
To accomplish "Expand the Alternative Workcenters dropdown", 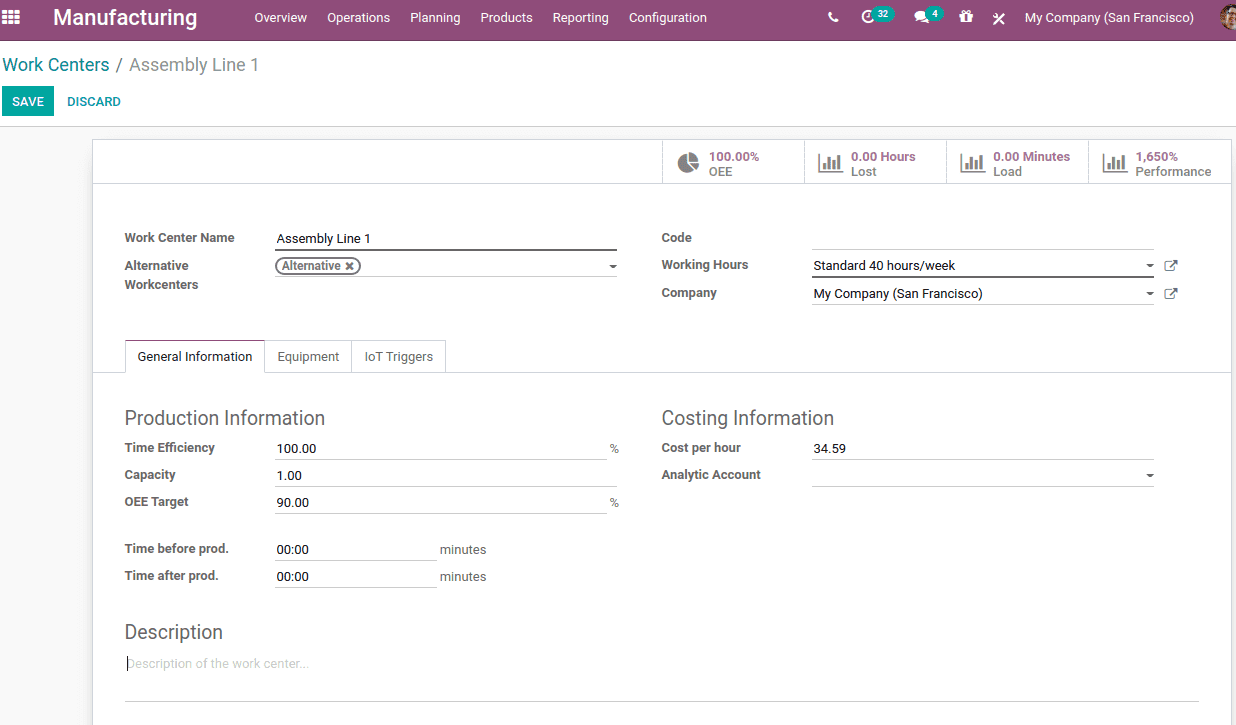I will 612,267.
